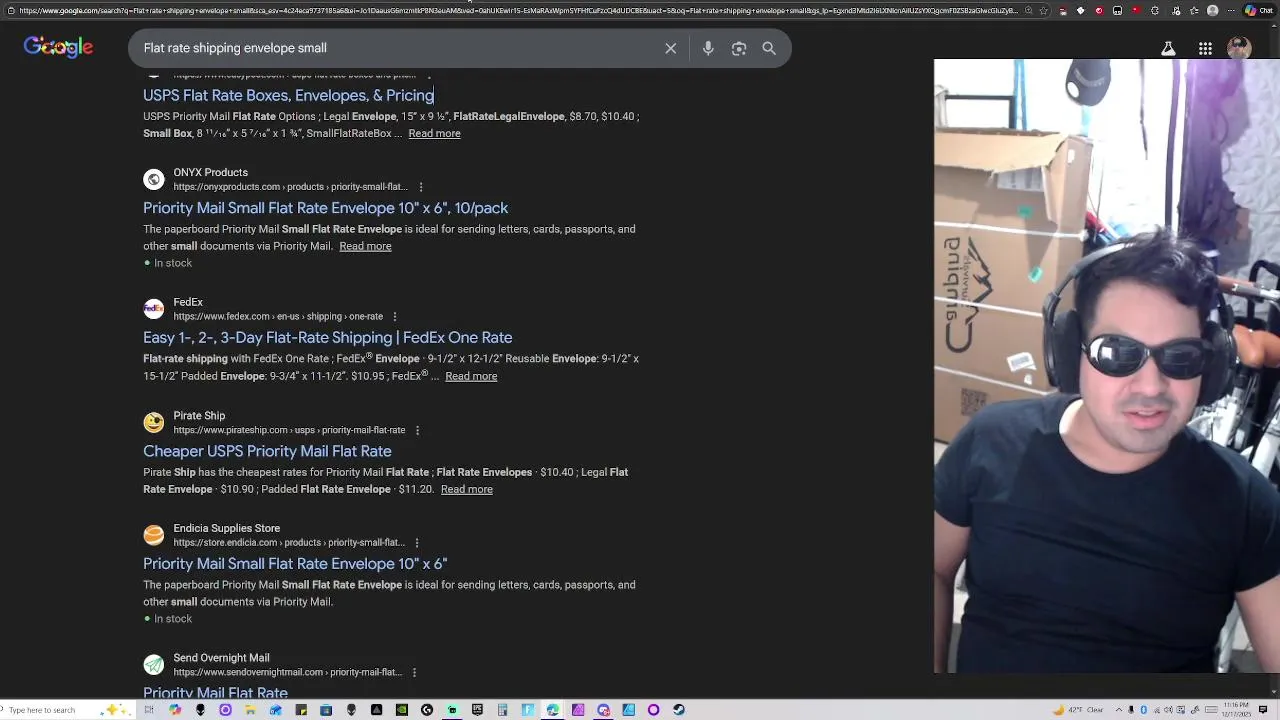Viewport: 1280px width, 720px height.
Task: Go to Google home via the logo
Action: (x=58, y=47)
